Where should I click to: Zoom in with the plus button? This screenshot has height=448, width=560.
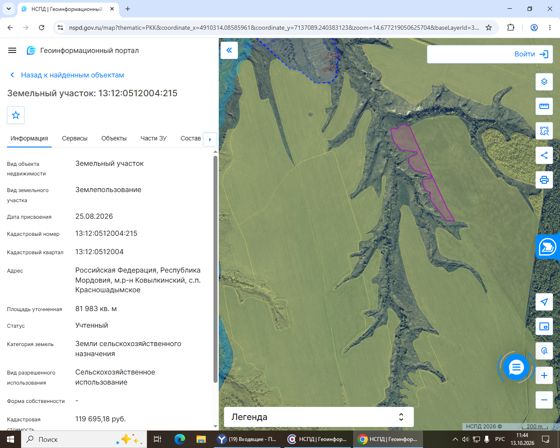(544, 375)
